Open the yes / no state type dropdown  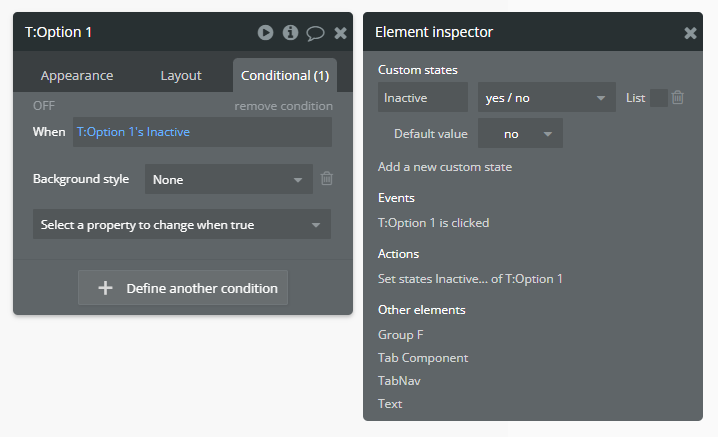pyautogui.click(x=546, y=98)
